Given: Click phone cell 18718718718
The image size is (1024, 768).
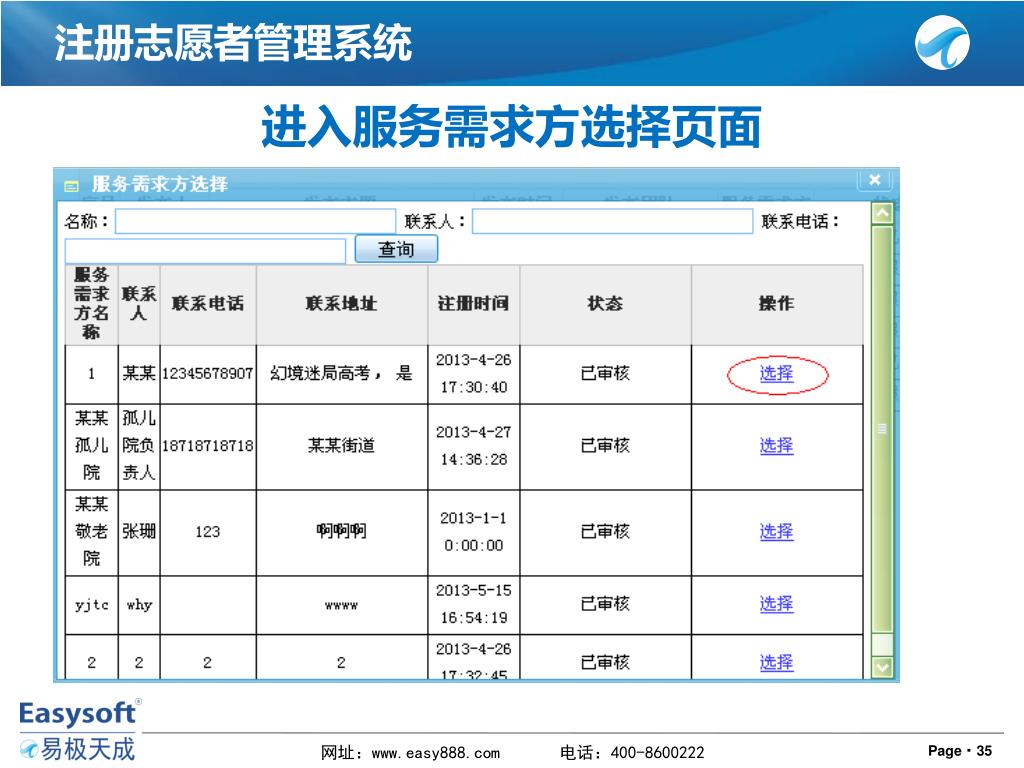Looking at the screenshot, I should pyautogui.click(x=208, y=446).
